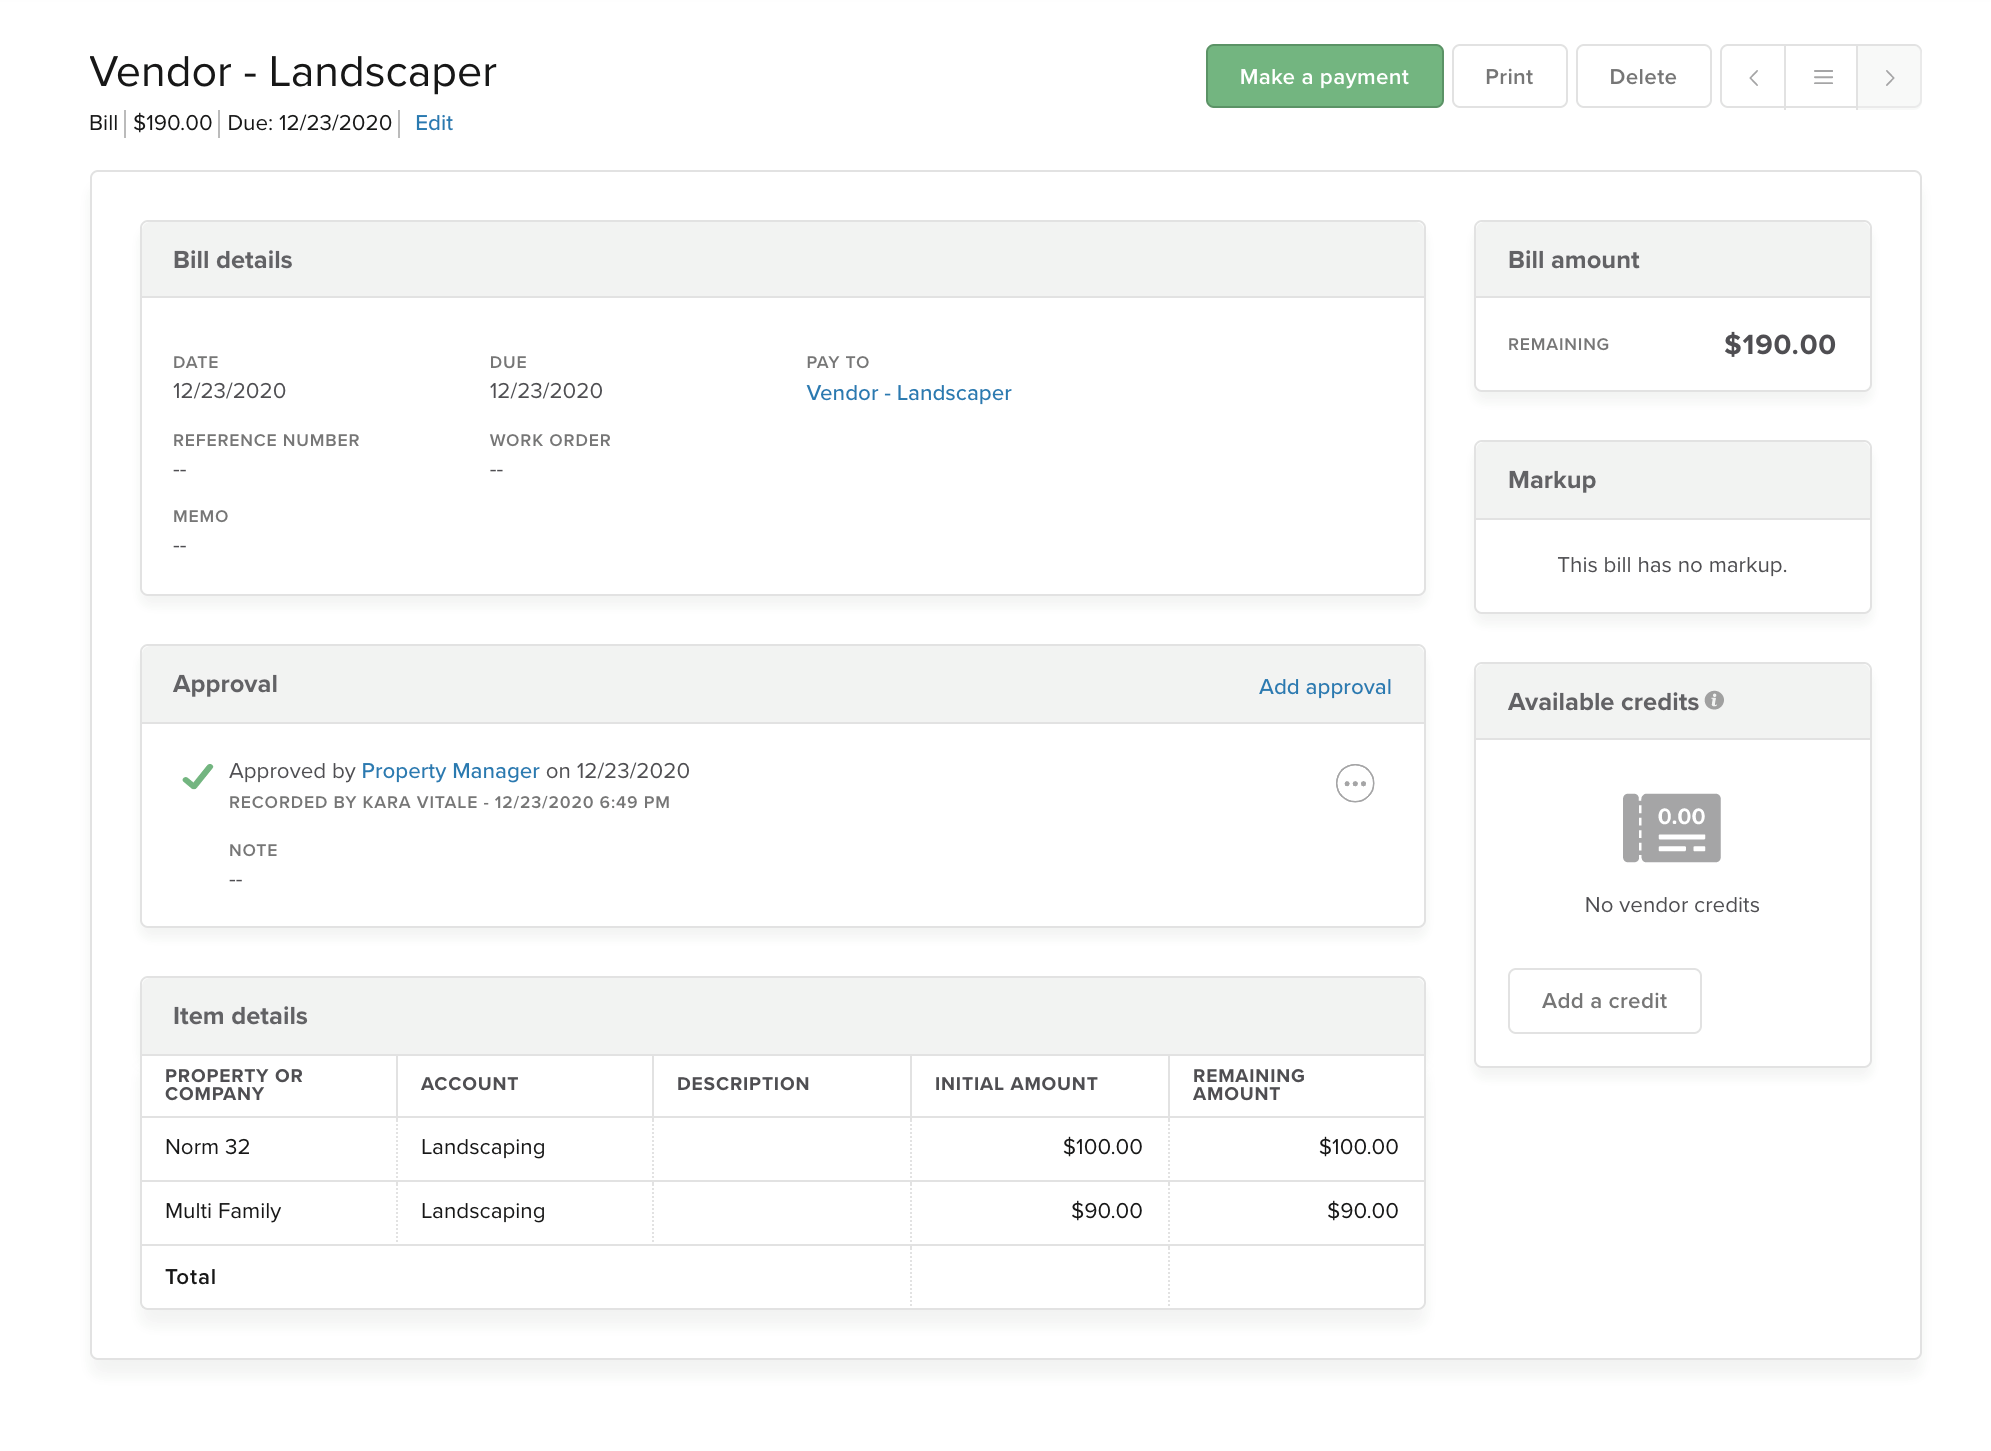Viewport: 1991px width, 1451px height.
Task: Click the 'This bill has no markup.' text
Action: coord(1671,565)
